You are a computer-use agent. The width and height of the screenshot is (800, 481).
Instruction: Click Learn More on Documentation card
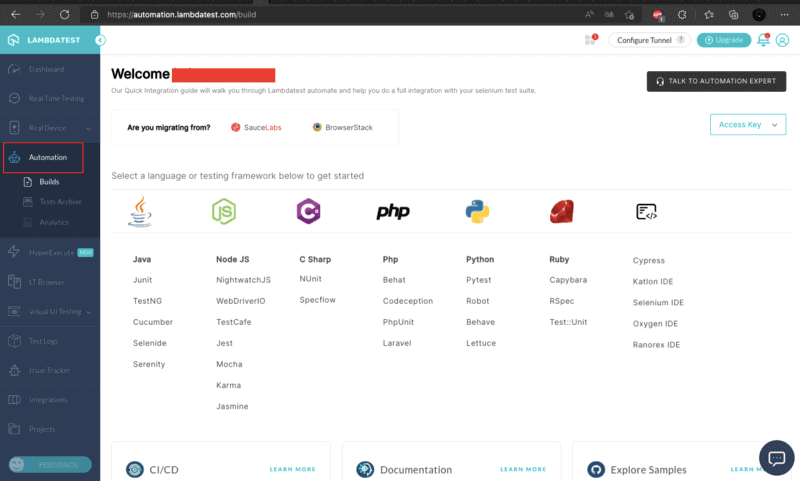point(523,469)
